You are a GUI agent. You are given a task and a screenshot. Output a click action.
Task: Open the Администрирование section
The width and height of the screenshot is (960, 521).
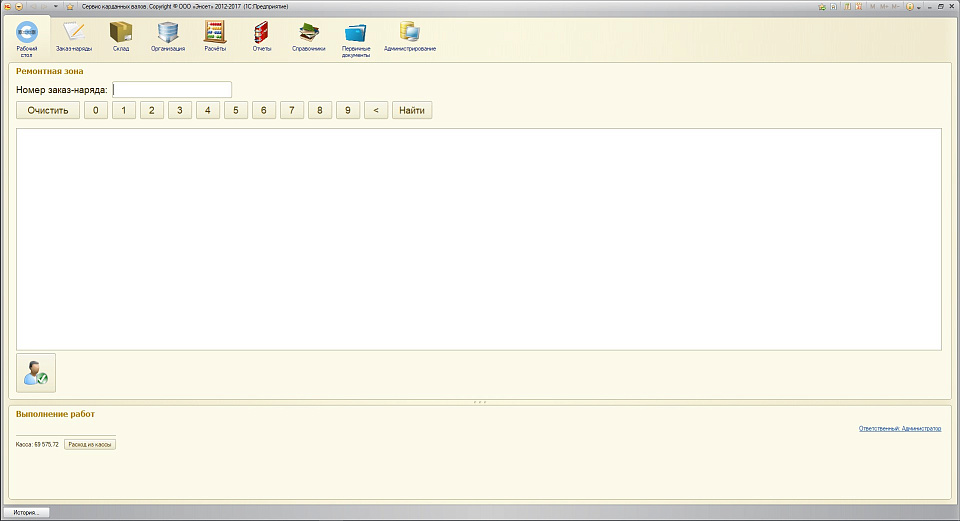tap(410, 36)
